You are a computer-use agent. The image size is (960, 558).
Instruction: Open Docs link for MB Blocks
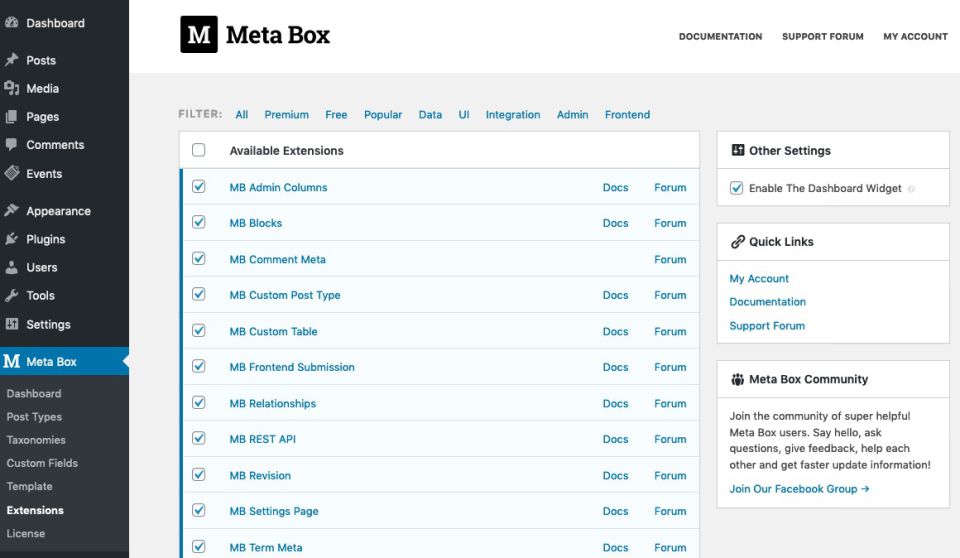click(x=615, y=223)
